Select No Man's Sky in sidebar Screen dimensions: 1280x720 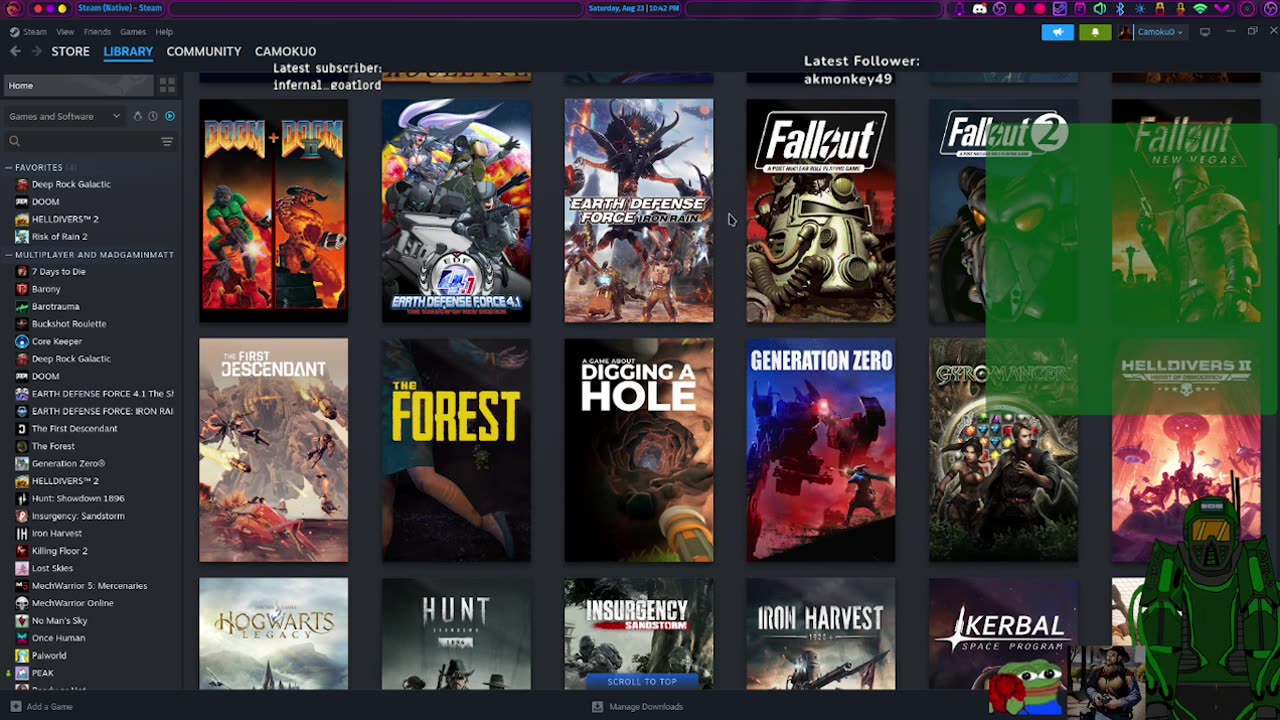(x=59, y=621)
